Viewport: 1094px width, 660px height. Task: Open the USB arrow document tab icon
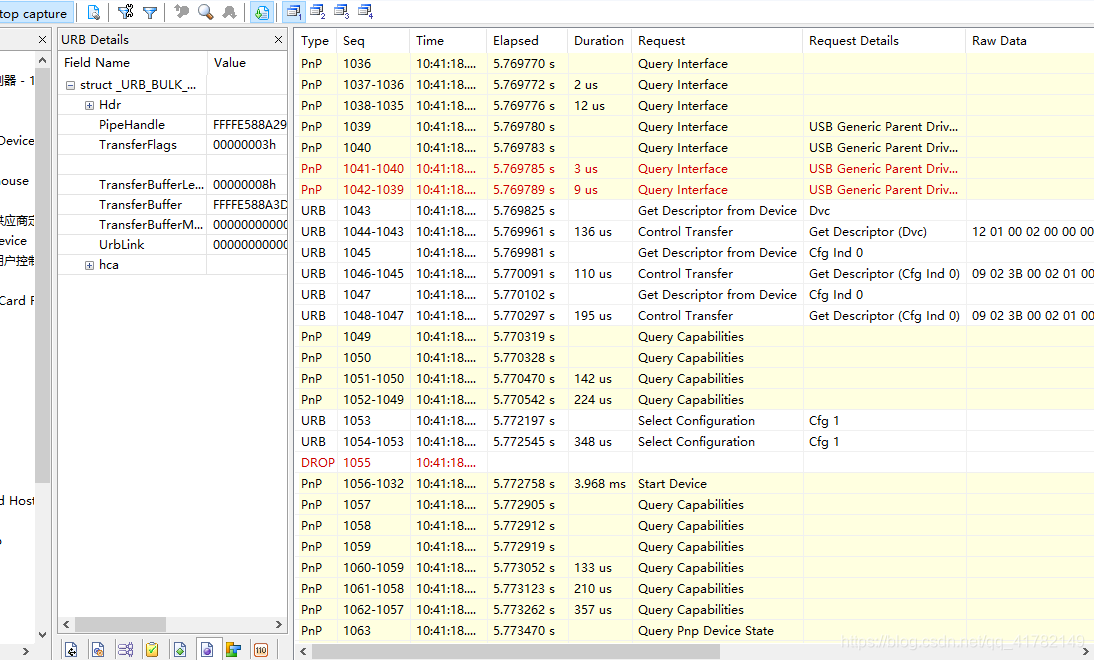71,650
